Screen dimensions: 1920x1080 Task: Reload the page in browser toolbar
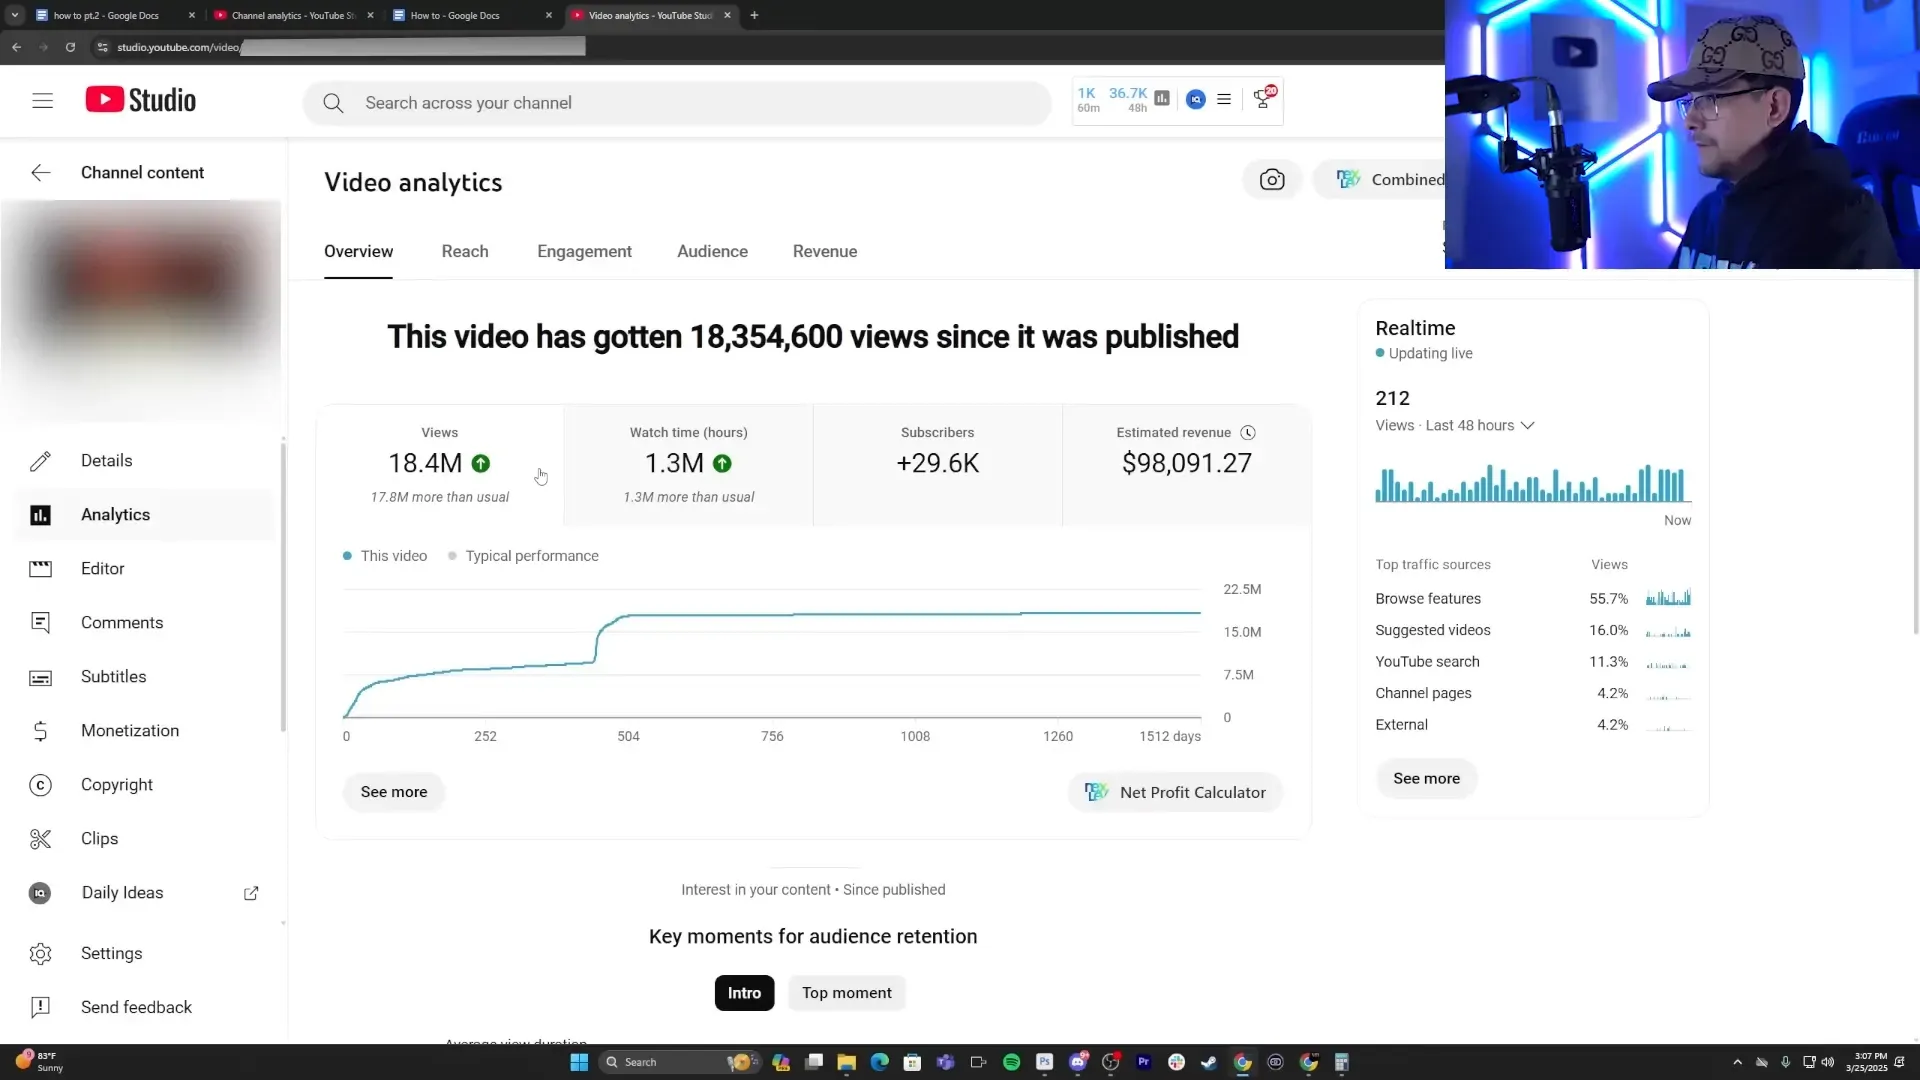[70, 47]
